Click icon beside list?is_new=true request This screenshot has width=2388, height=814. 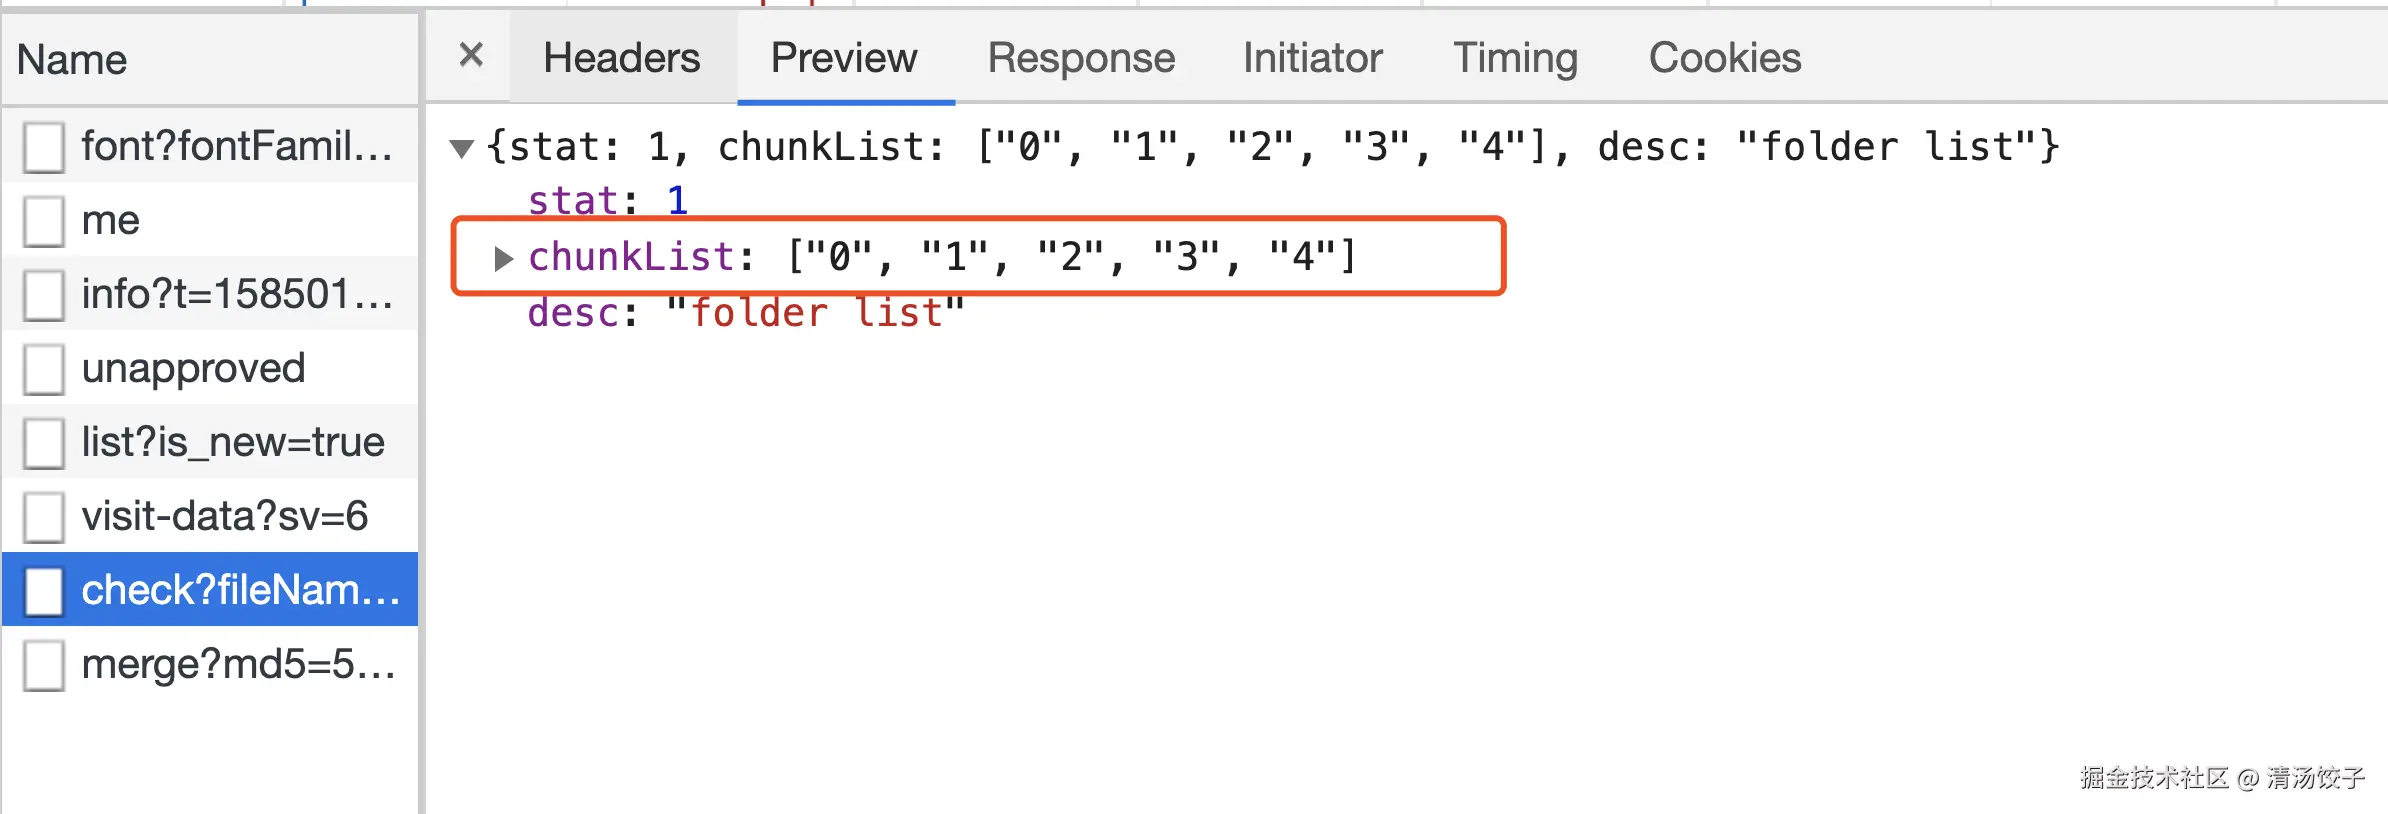point(44,443)
